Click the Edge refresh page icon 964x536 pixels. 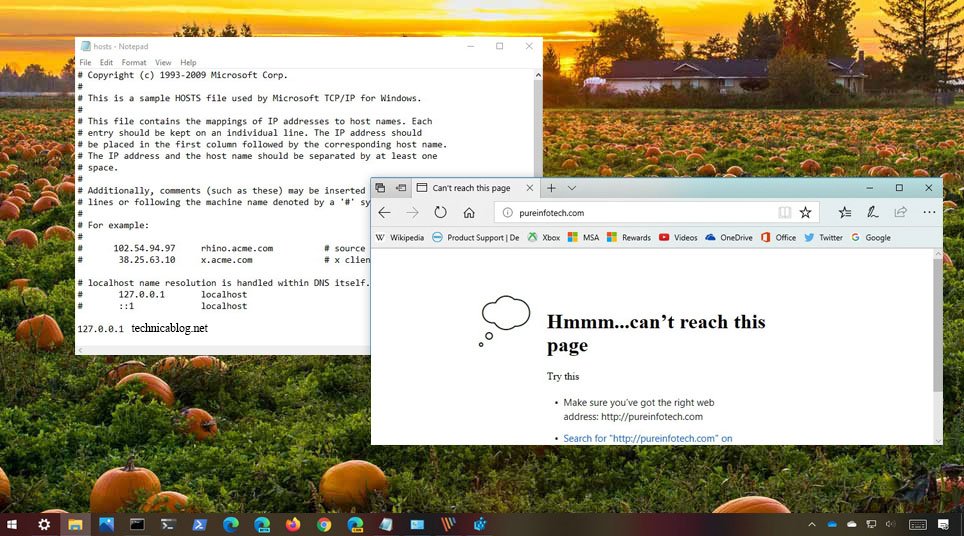440,212
